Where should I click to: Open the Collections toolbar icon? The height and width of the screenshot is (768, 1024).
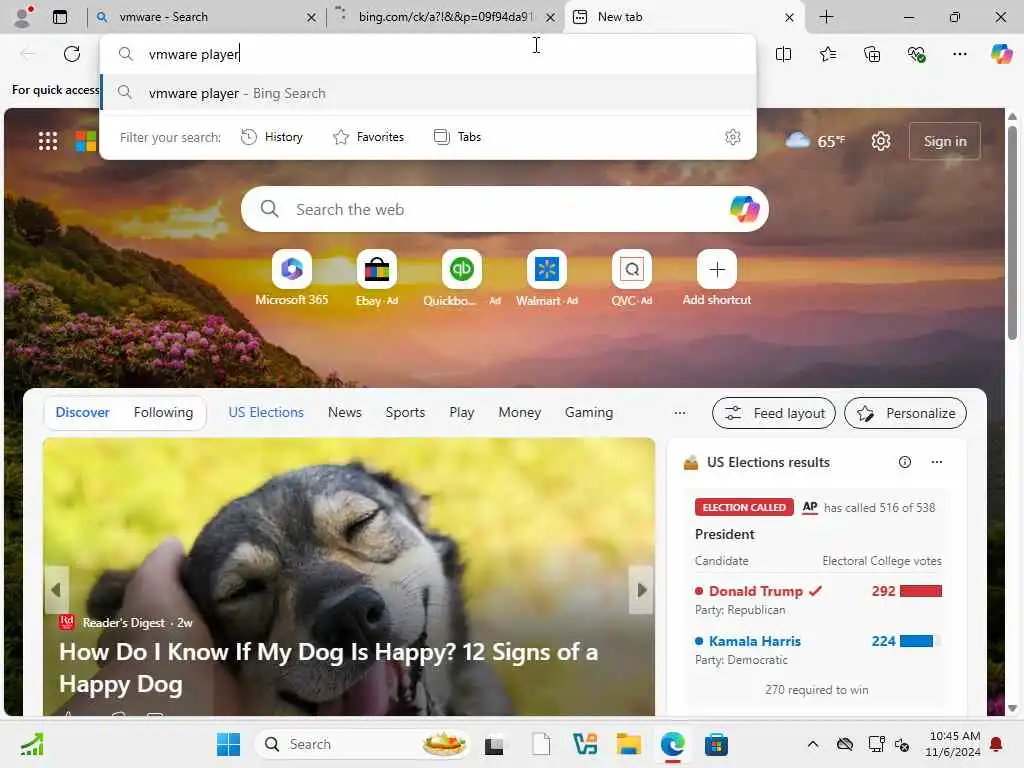(872, 54)
